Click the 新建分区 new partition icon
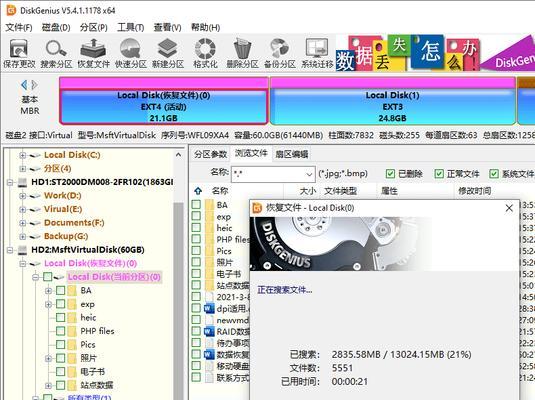Screen dimensions: 535x400 [x=168, y=49]
